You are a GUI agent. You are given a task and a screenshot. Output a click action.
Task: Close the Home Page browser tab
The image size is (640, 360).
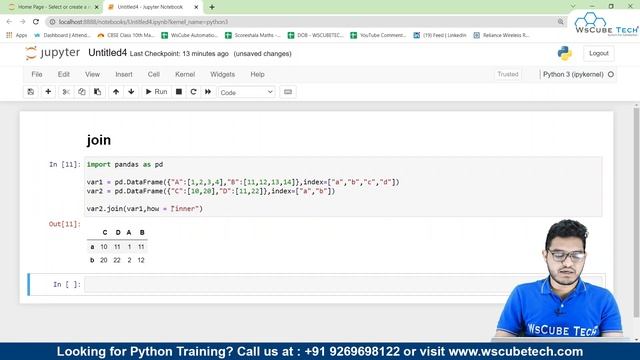[x=97, y=7]
